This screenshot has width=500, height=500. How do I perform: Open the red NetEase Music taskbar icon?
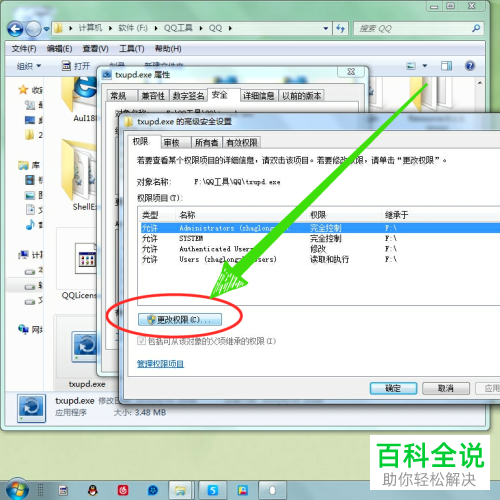click(123, 490)
